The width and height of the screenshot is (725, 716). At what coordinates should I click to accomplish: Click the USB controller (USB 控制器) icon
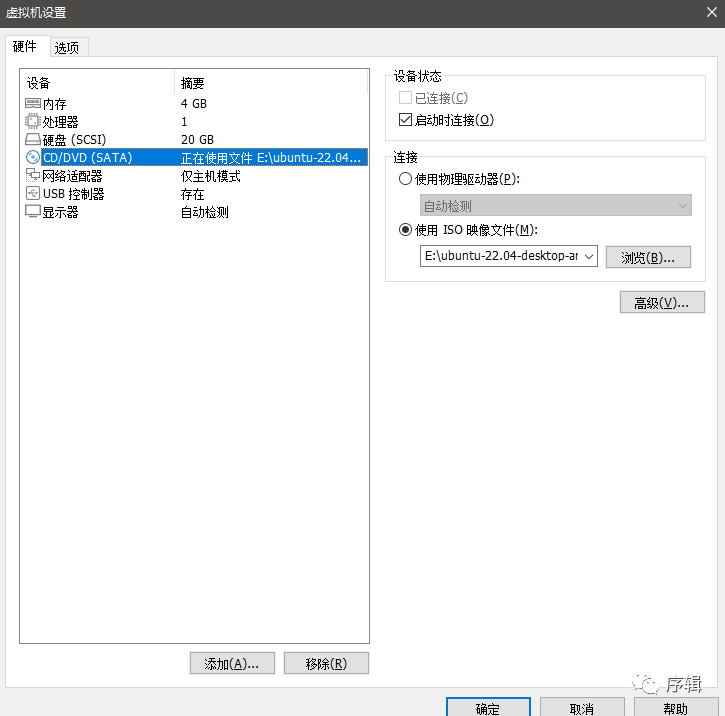33,194
